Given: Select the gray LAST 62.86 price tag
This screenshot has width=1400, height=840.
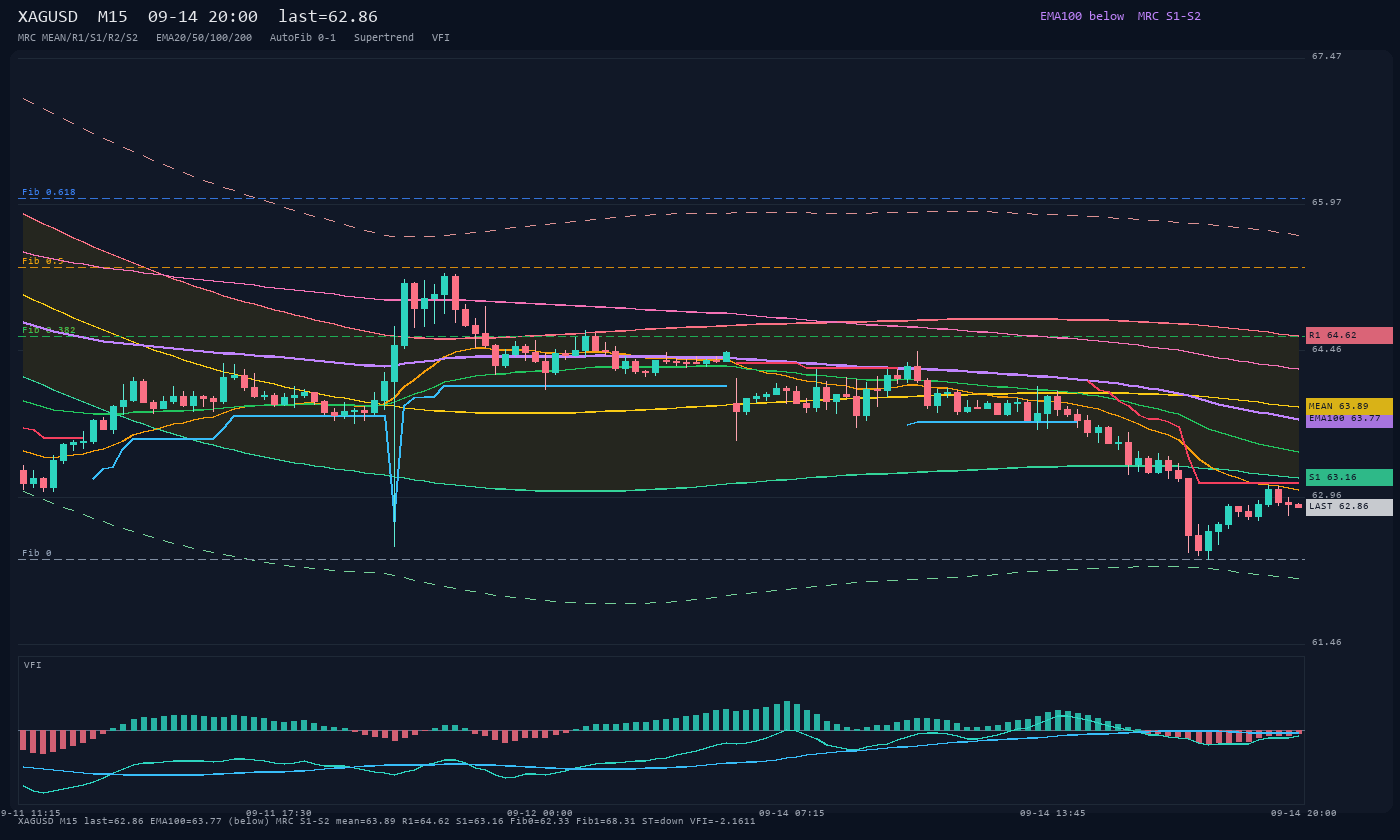Looking at the screenshot, I should point(1349,507).
